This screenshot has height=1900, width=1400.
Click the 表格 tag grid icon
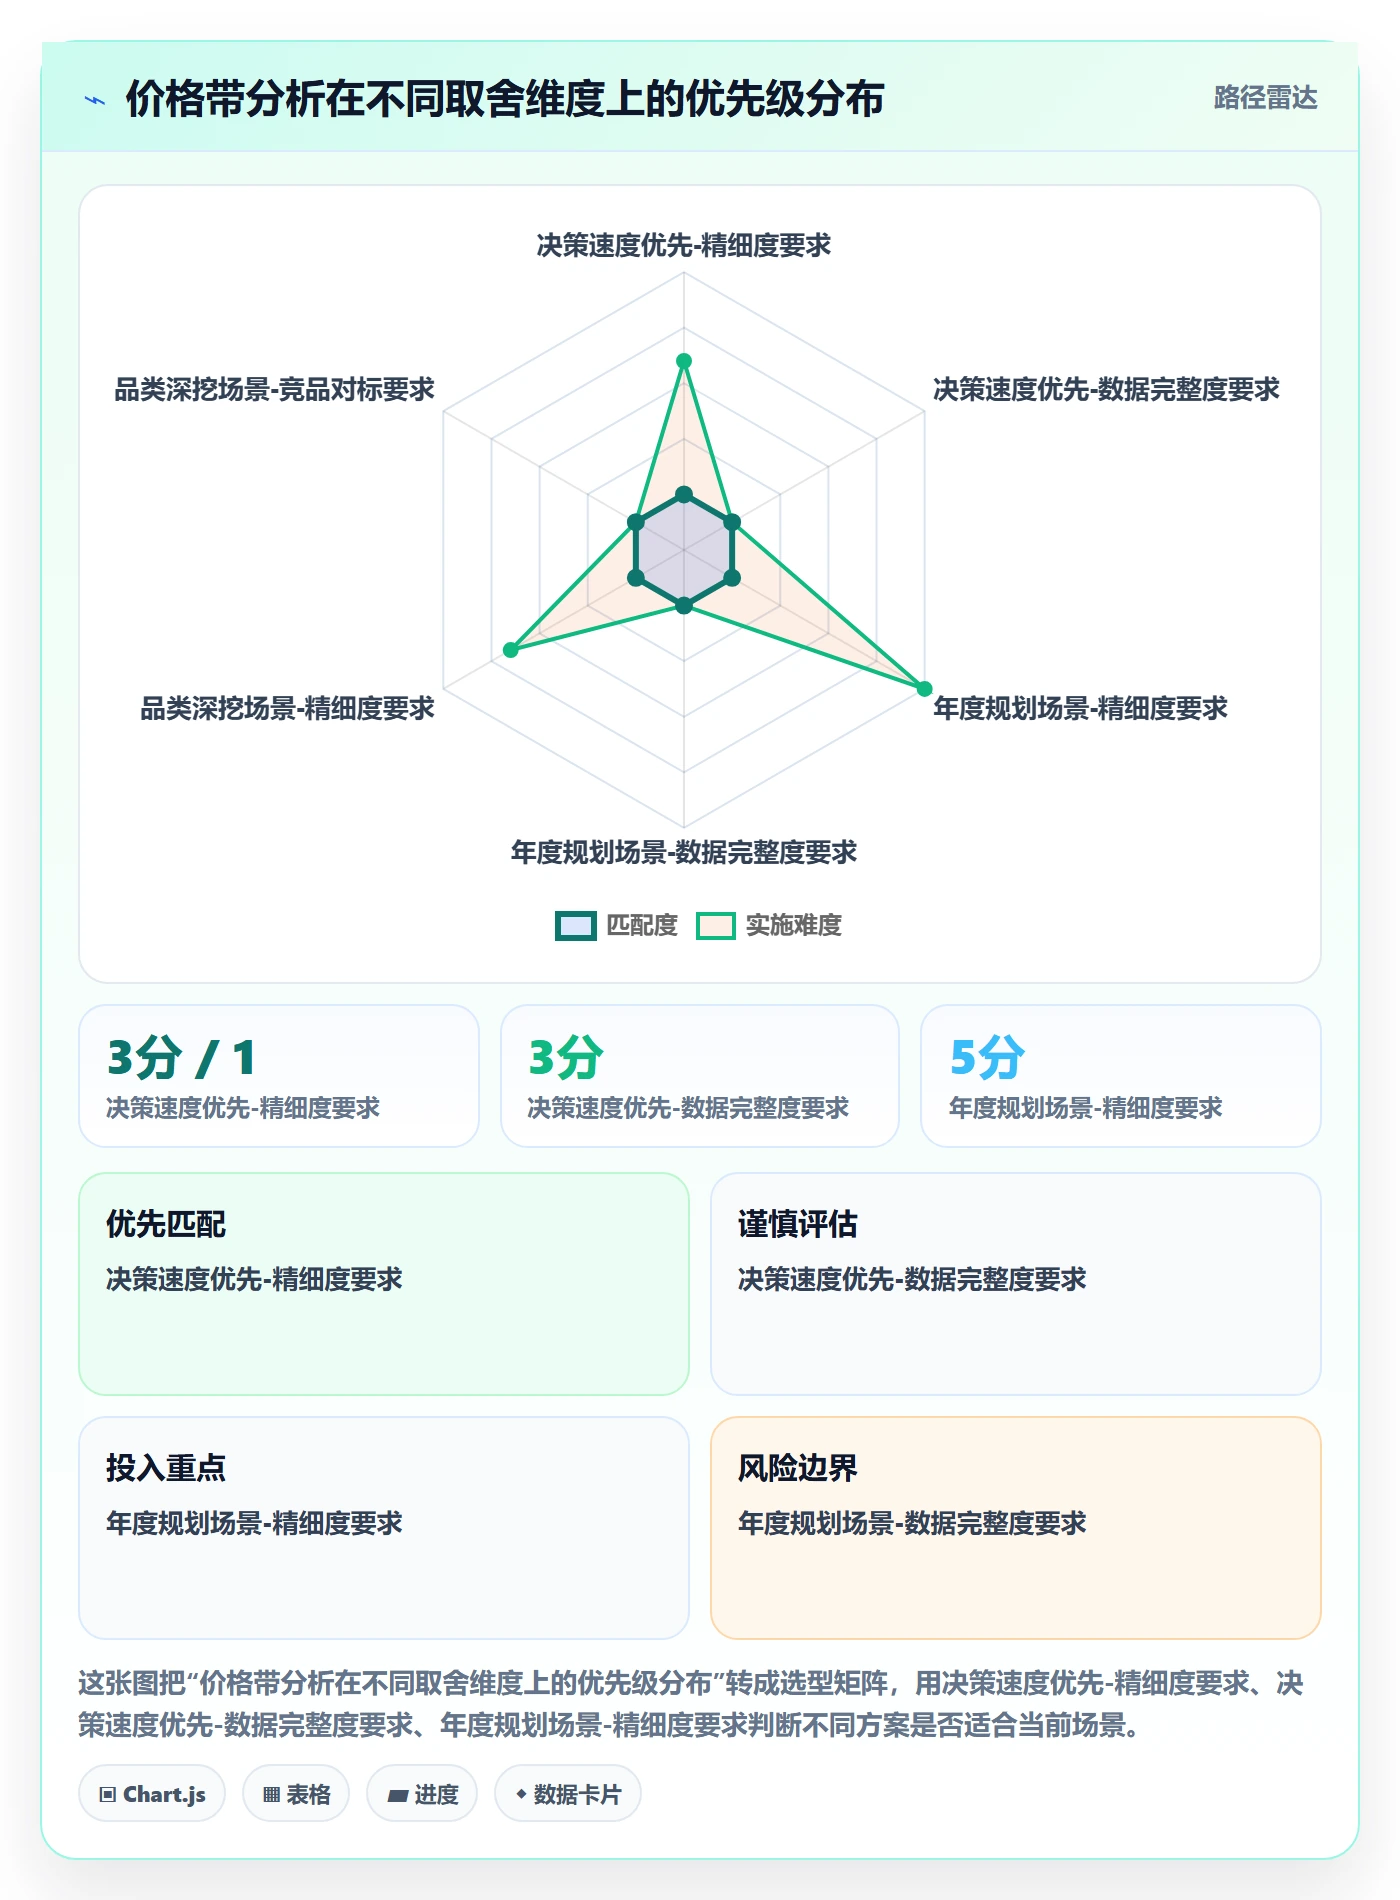[271, 1795]
